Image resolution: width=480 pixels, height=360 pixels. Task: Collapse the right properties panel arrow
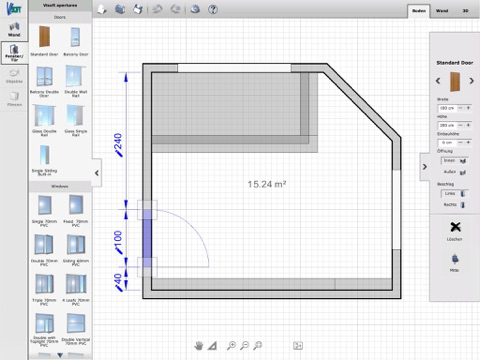pyautogui.click(x=425, y=167)
